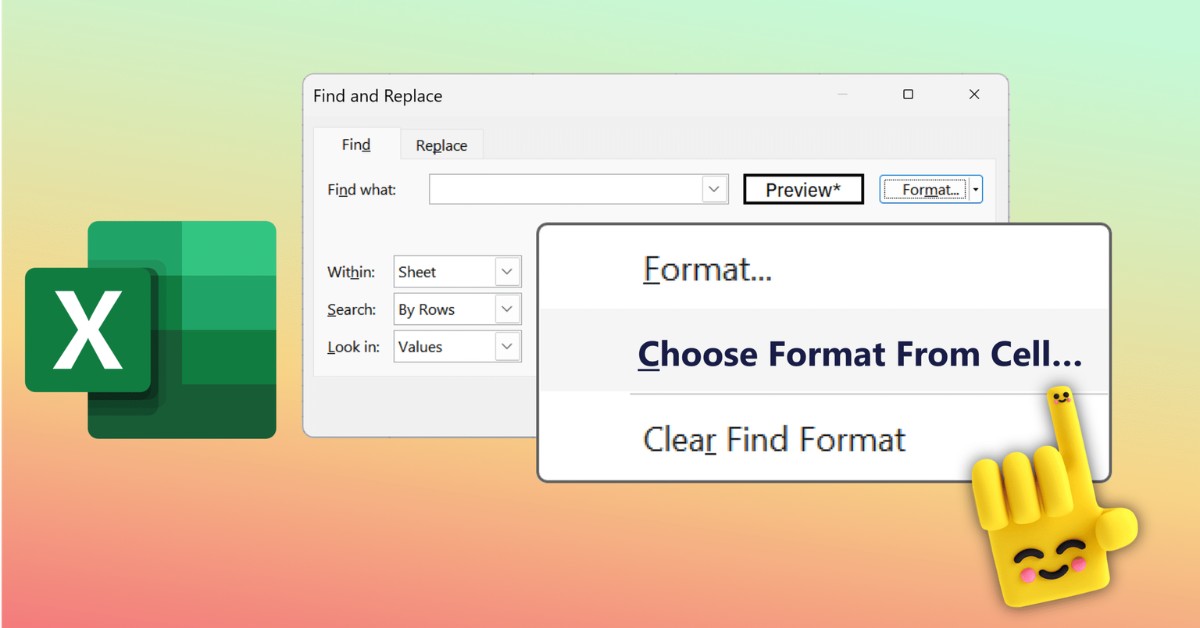Open the Within dropdown arrow
The height and width of the screenshot is (628, 1200).
coord(507,272)
